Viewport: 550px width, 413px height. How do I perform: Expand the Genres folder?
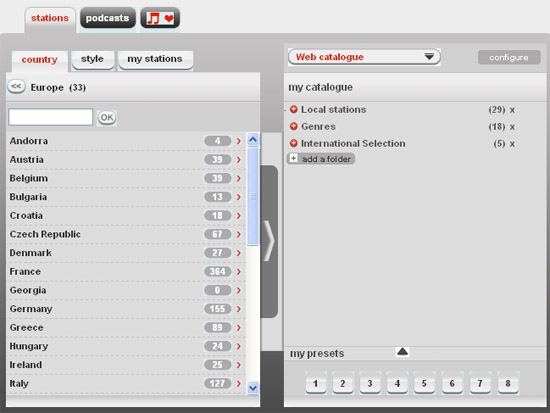[294, 126]
